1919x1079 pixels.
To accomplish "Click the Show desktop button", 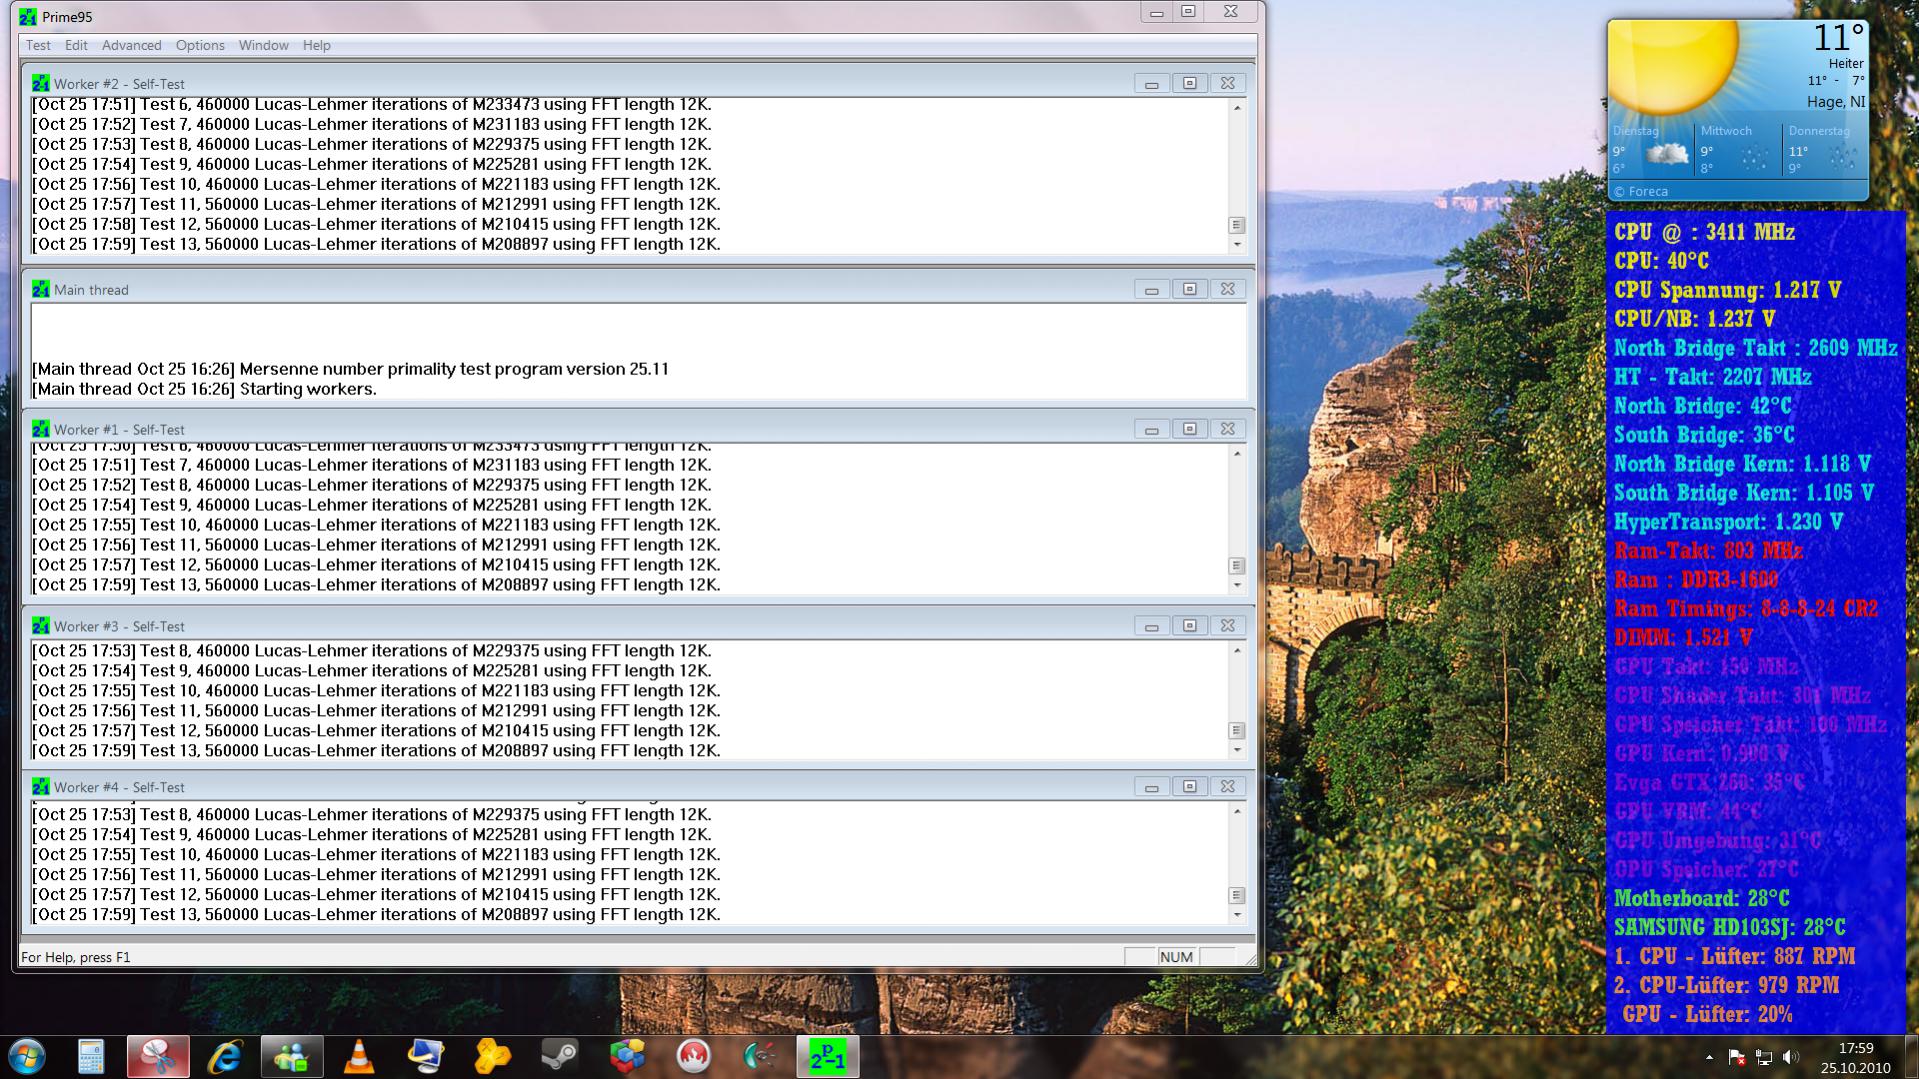I will 1911,1057.
